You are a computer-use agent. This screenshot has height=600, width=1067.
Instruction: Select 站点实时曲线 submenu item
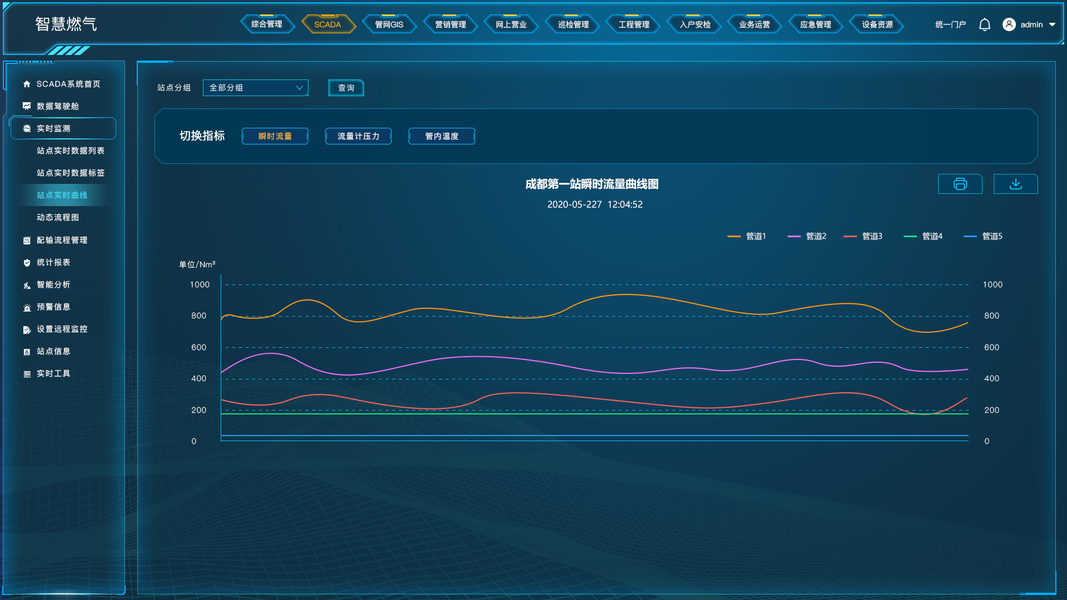[62, 195]
